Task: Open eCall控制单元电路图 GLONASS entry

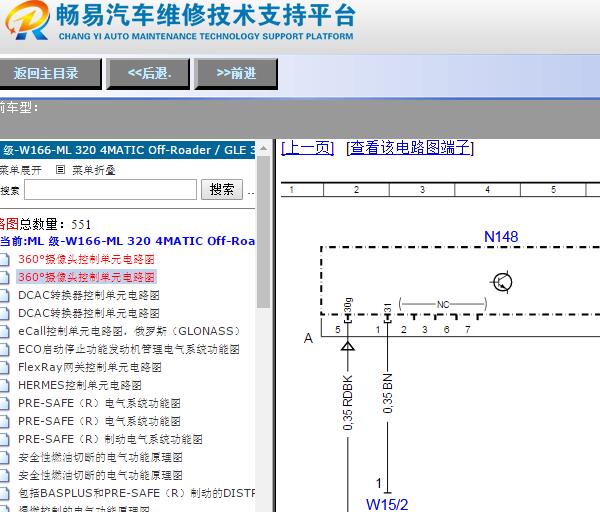Action: click(129, 331)
